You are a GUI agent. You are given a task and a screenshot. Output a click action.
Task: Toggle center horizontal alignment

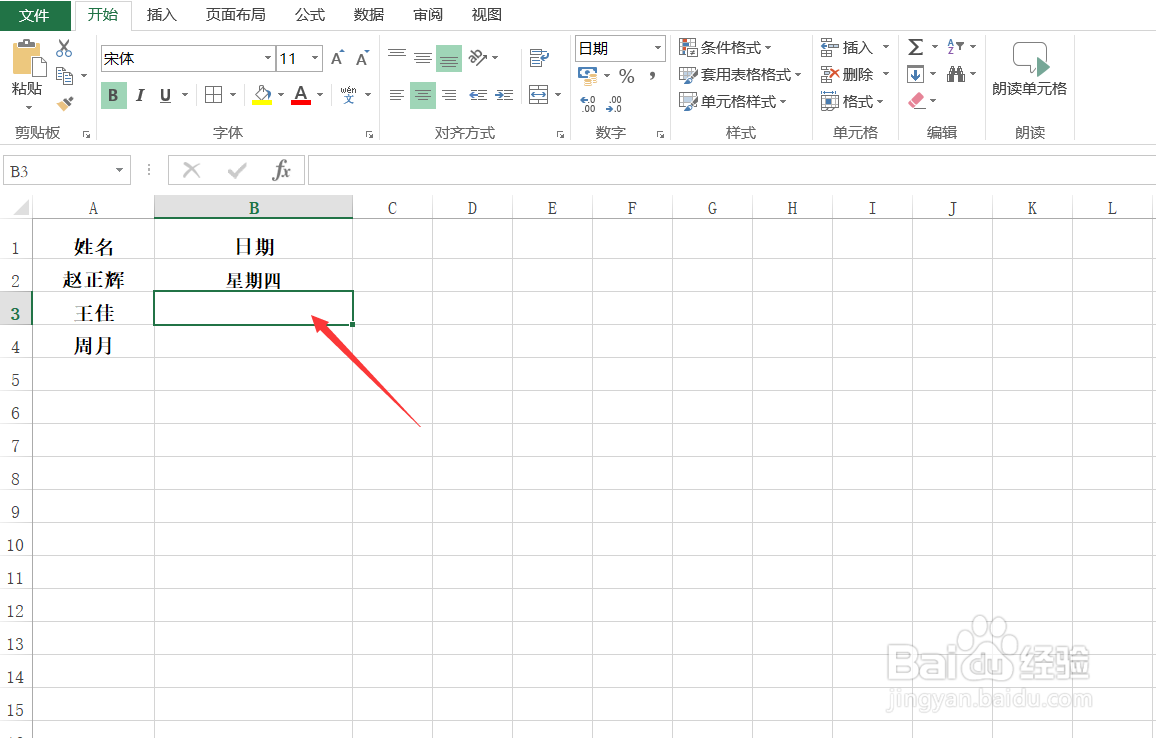point(422,95)
